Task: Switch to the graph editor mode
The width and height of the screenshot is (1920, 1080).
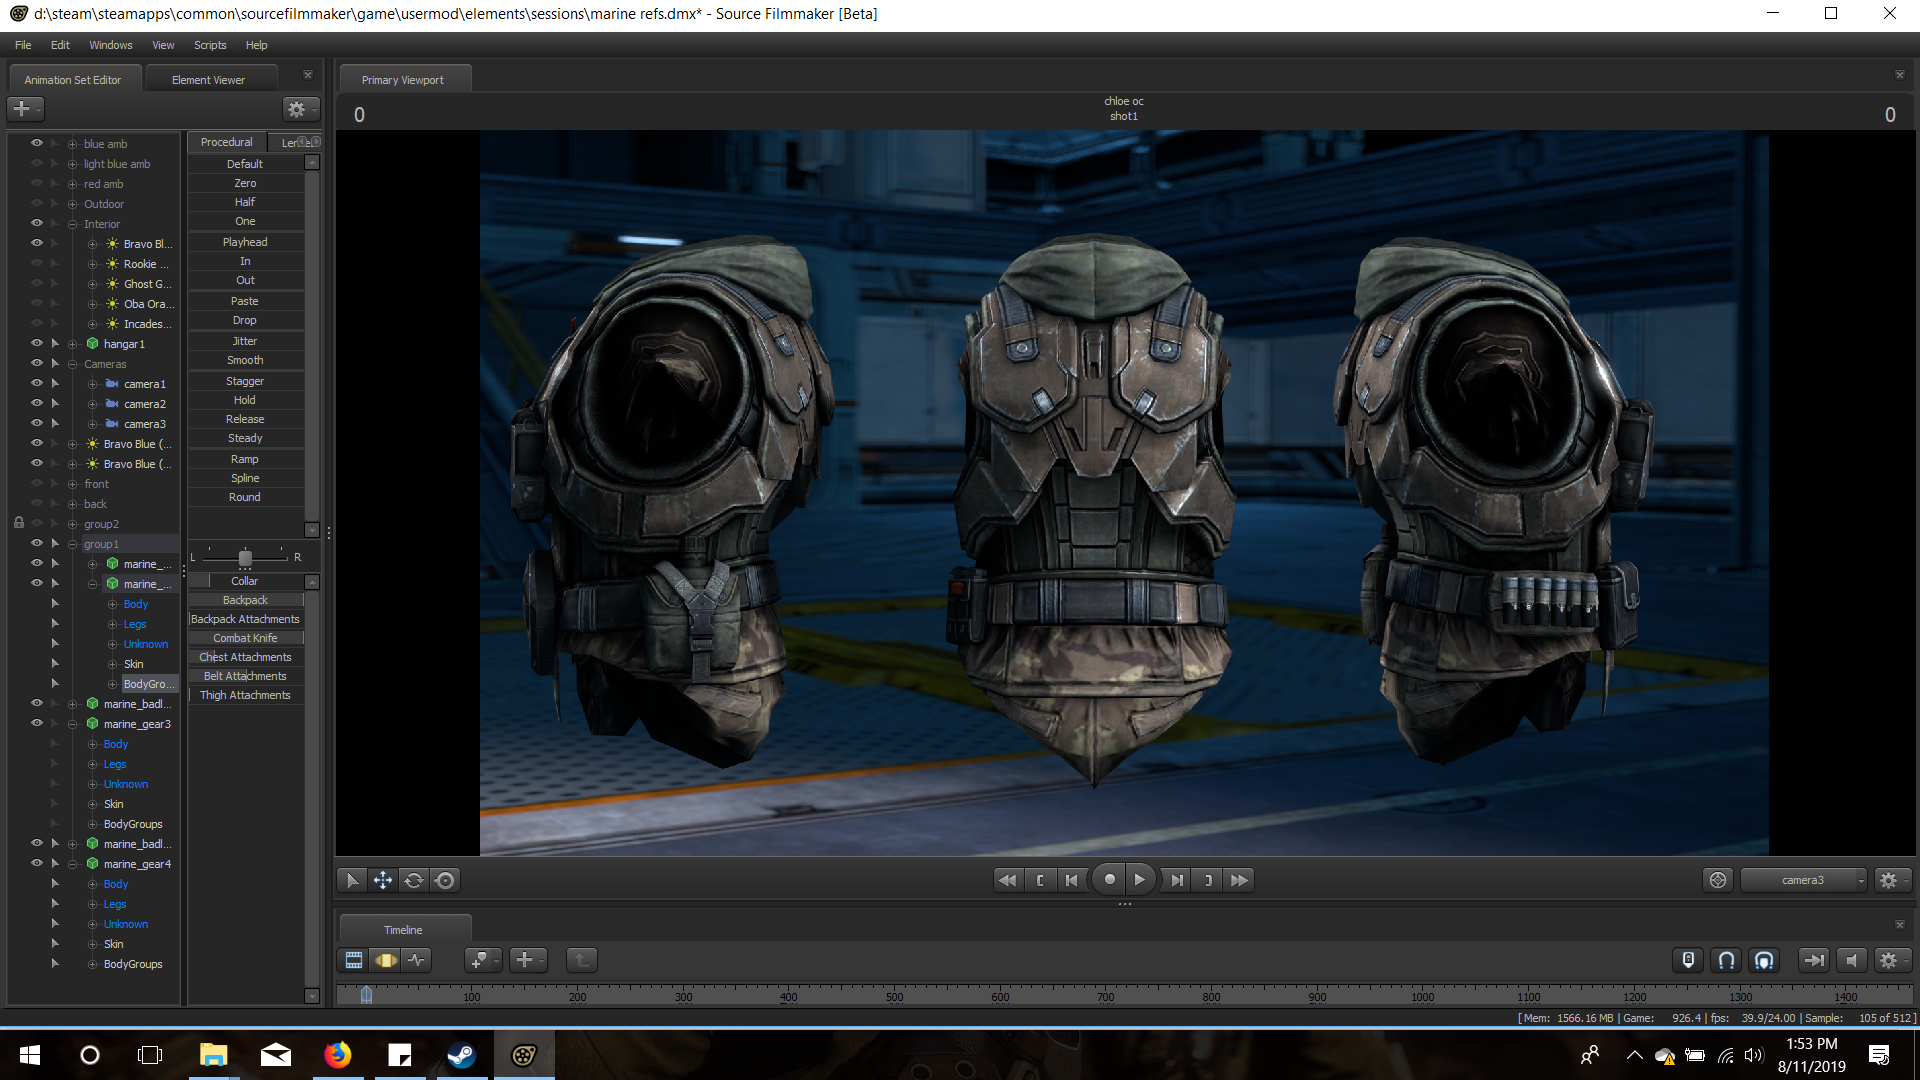Action: 416,960
